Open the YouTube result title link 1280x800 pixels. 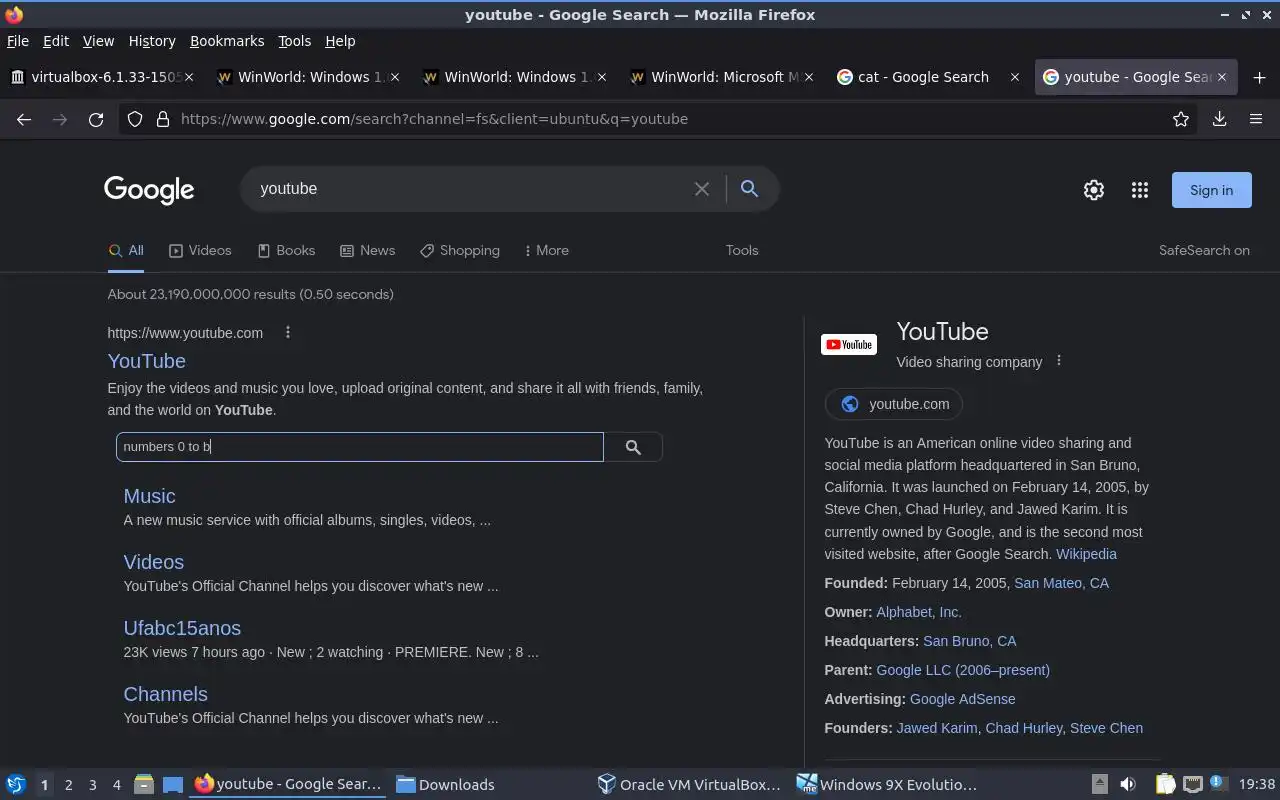[146, 361]
